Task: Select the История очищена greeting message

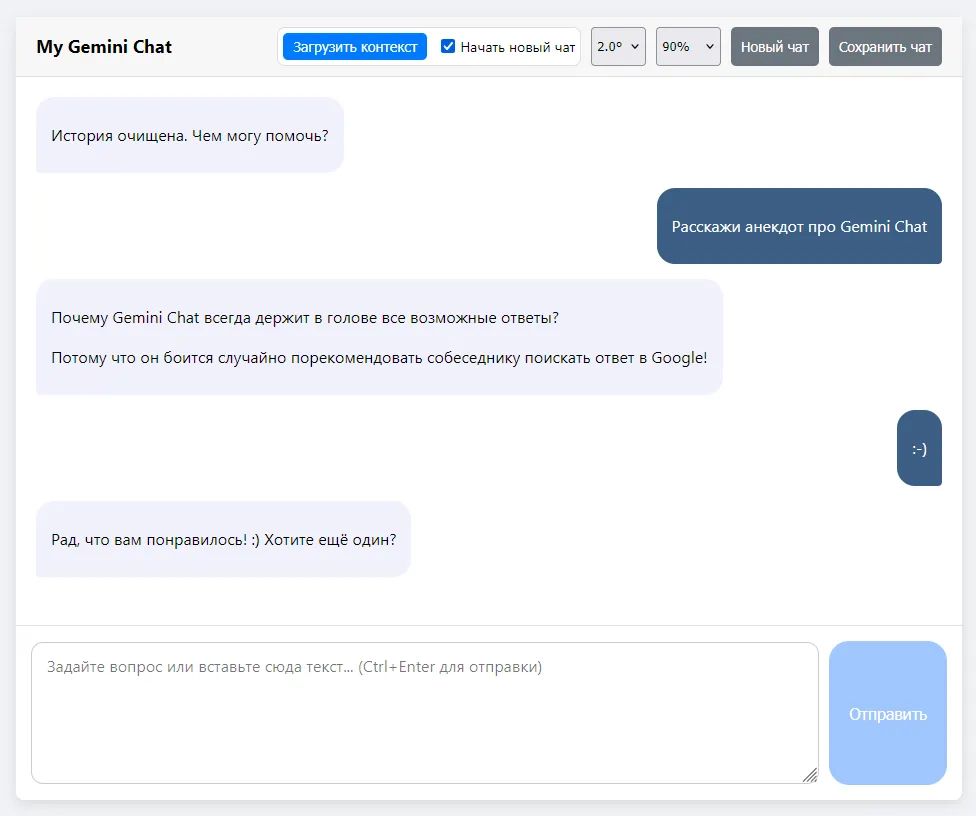Action: pos(190,135)
